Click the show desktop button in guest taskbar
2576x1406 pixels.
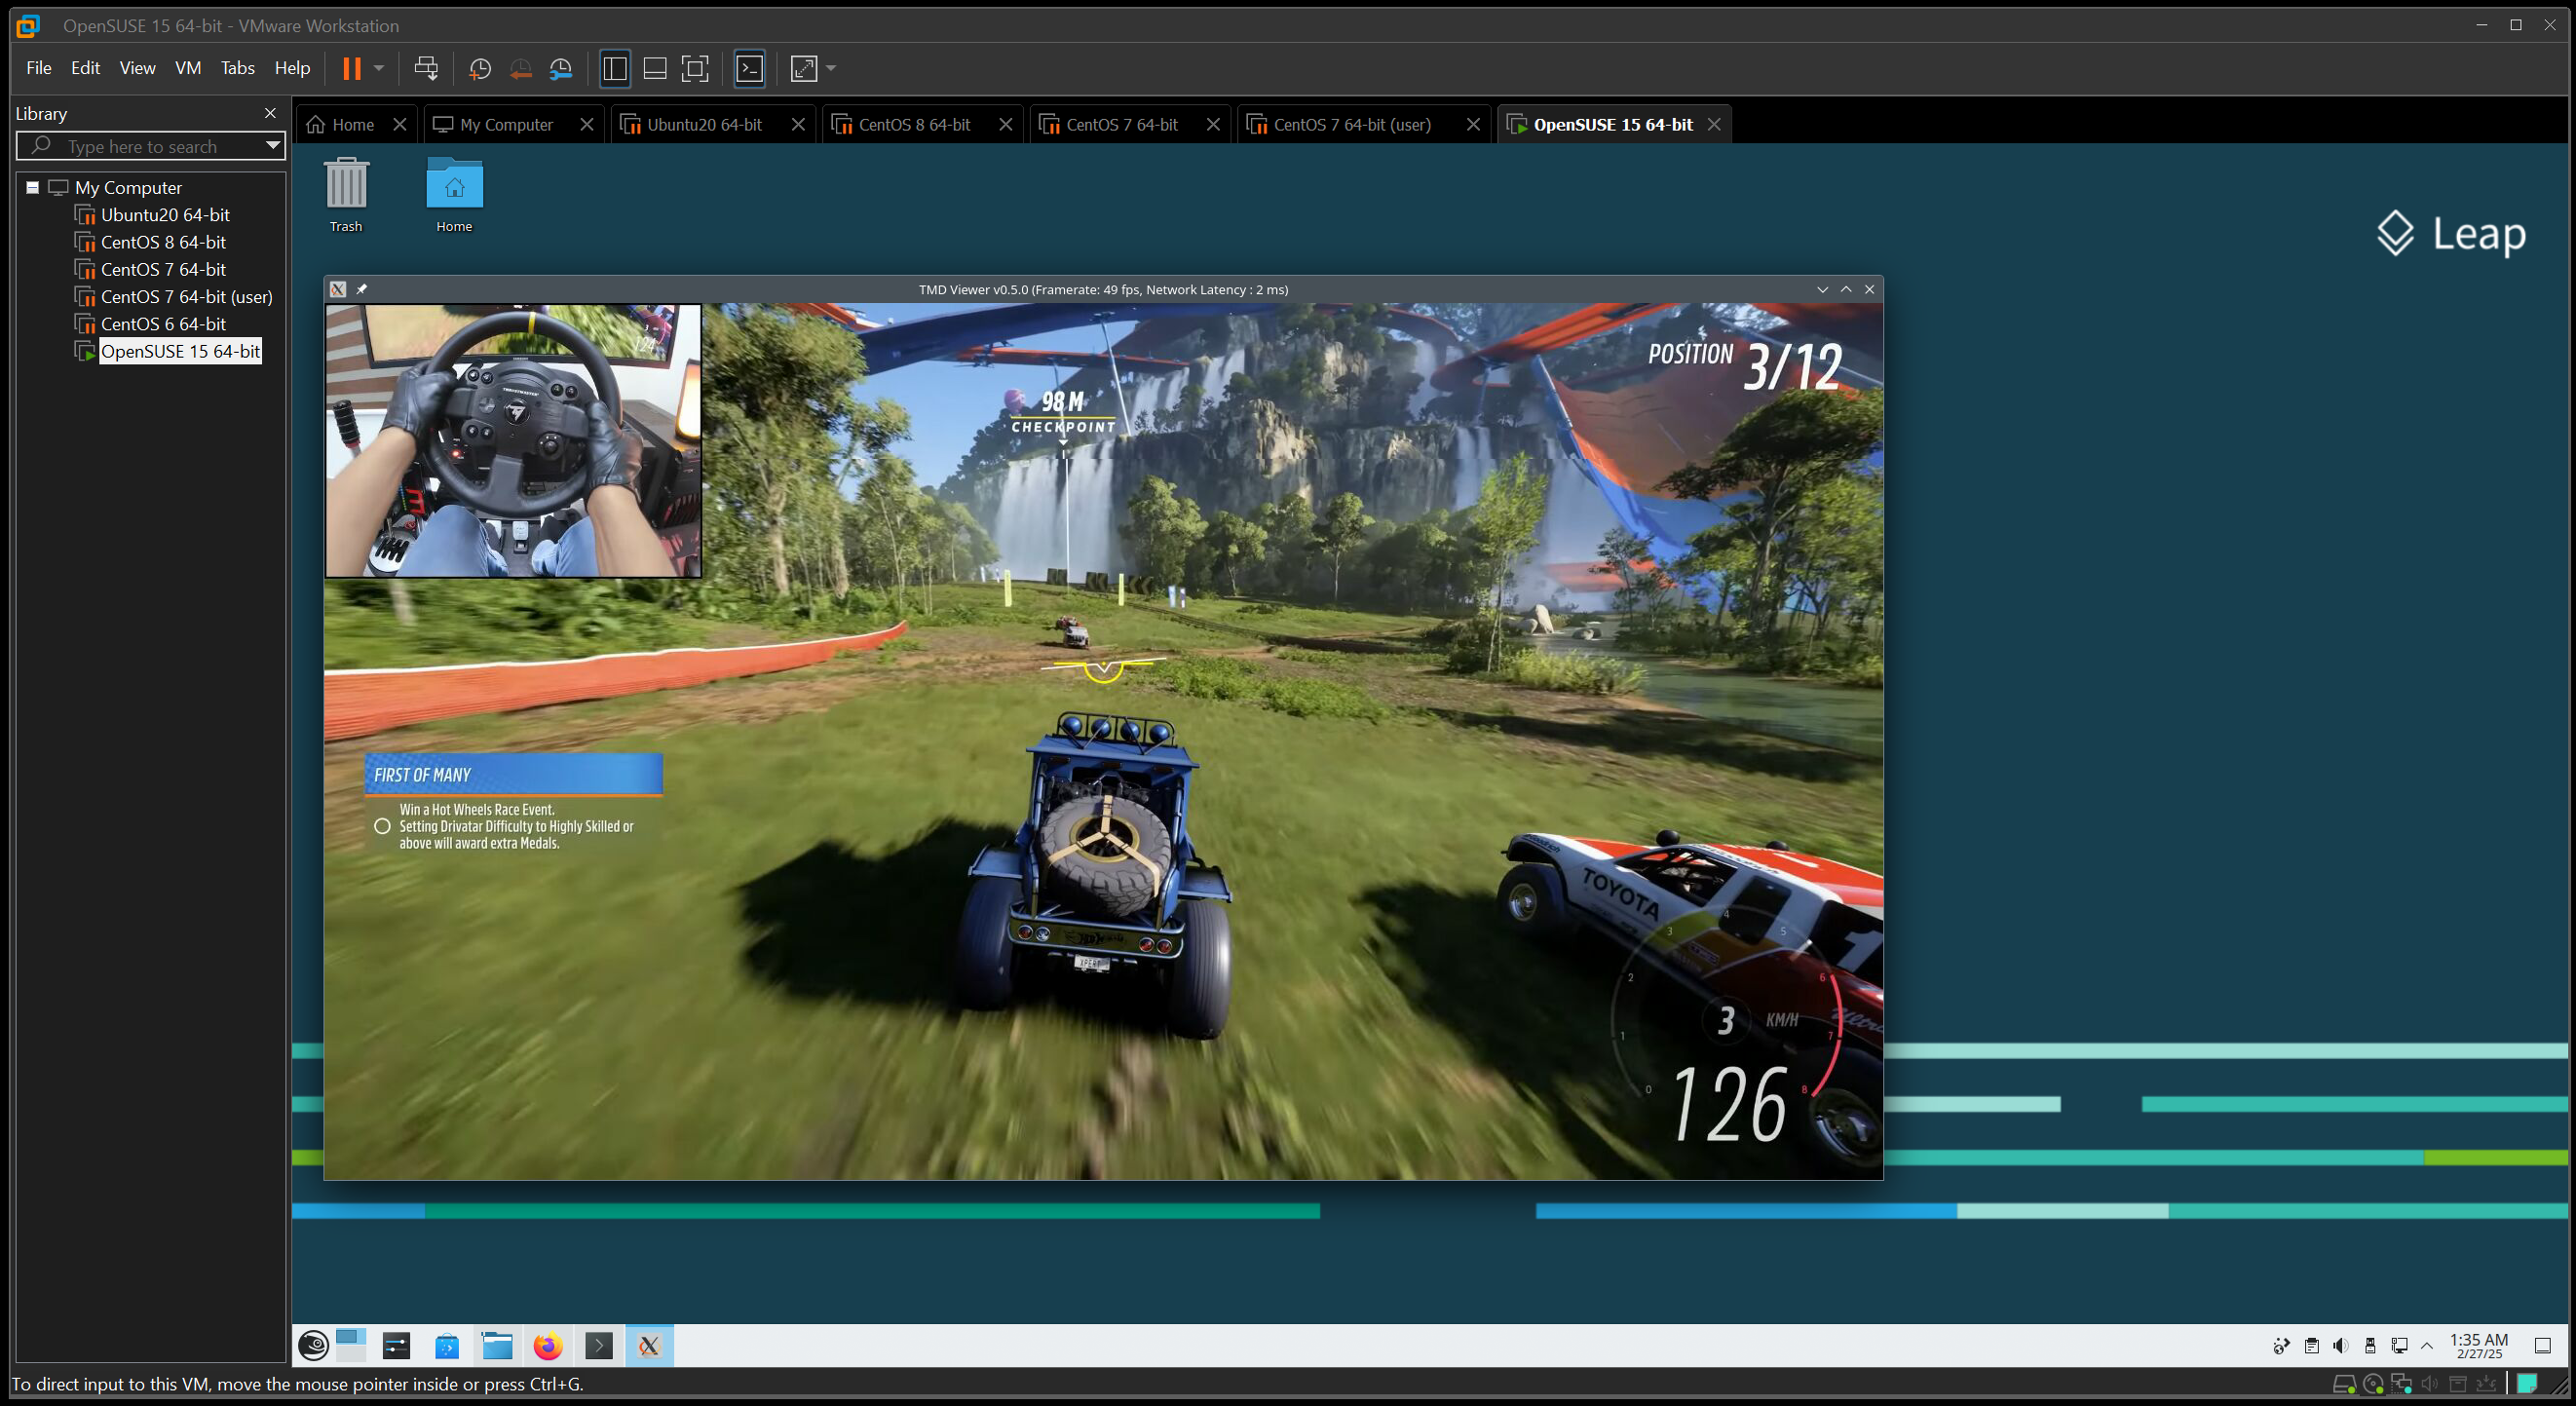pyautogui.click(x=2543, y=1346)
